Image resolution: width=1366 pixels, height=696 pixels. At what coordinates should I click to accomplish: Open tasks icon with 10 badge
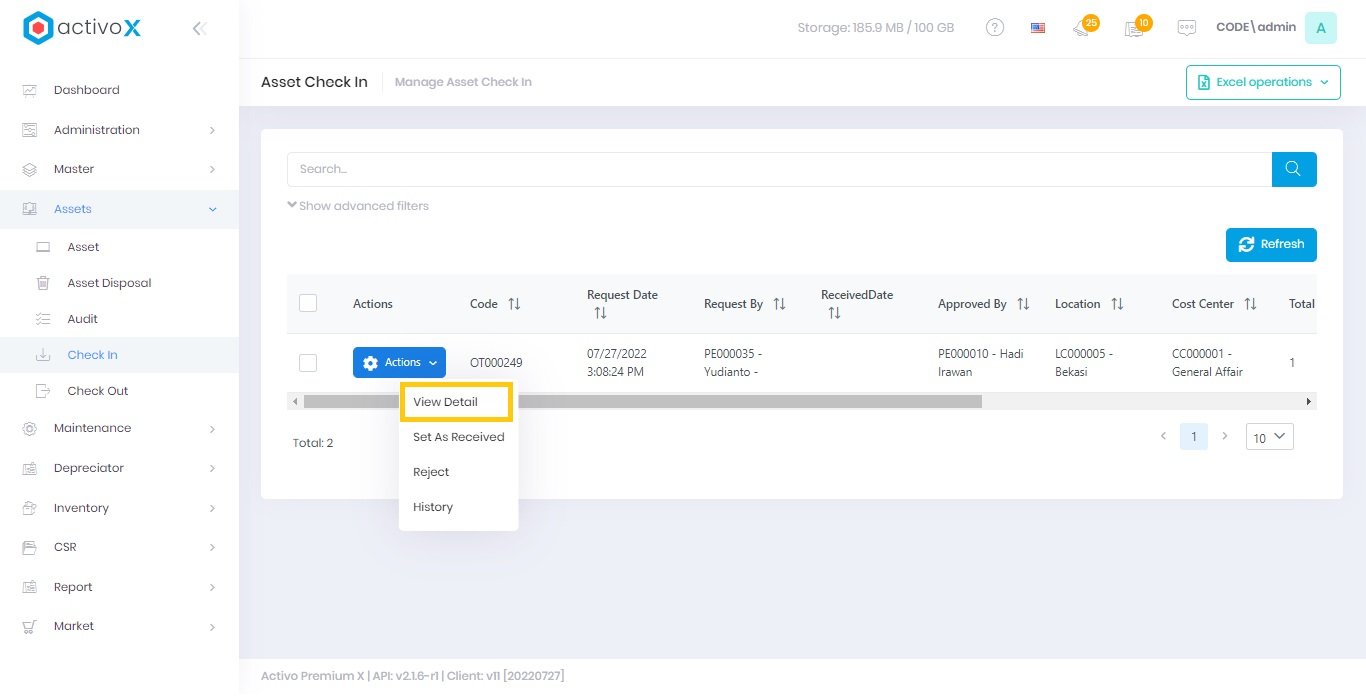(1134, 28)
